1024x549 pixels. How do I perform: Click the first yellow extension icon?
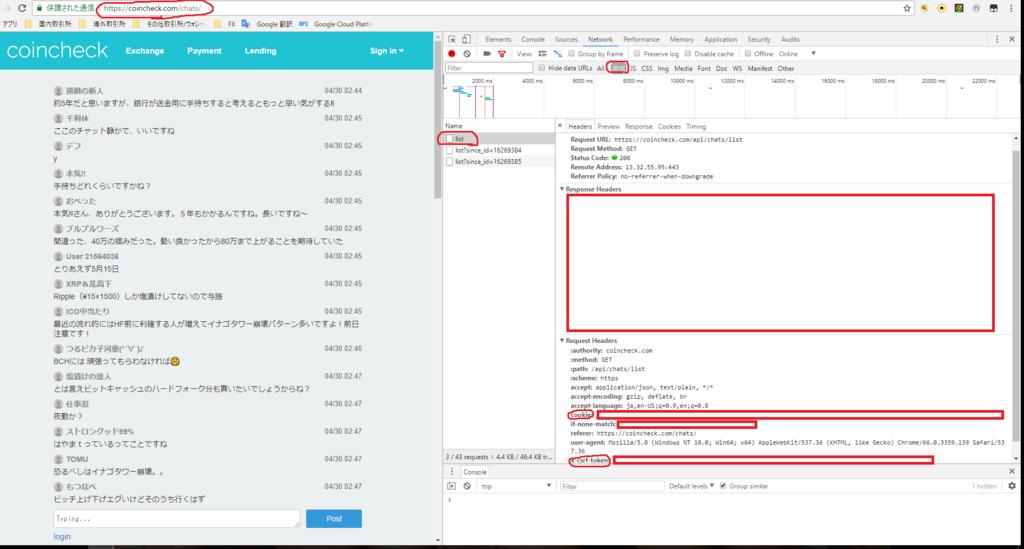tap(925, 8)
